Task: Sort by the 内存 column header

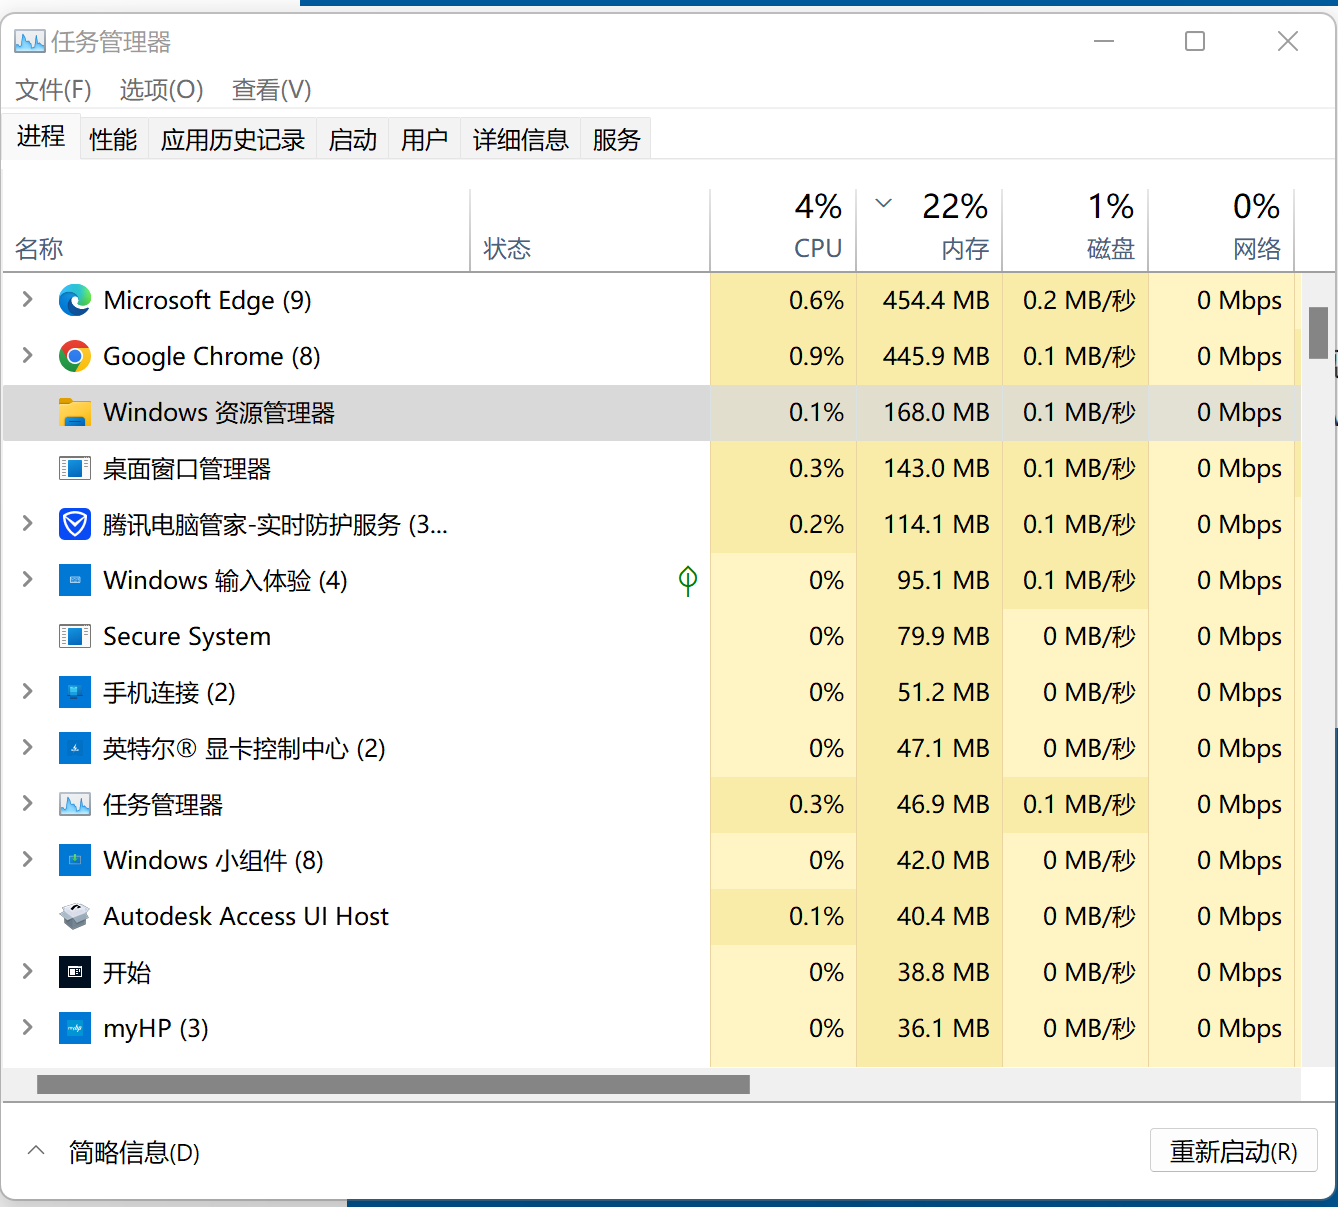Action: pyautogui.click(x=929, y=230)
